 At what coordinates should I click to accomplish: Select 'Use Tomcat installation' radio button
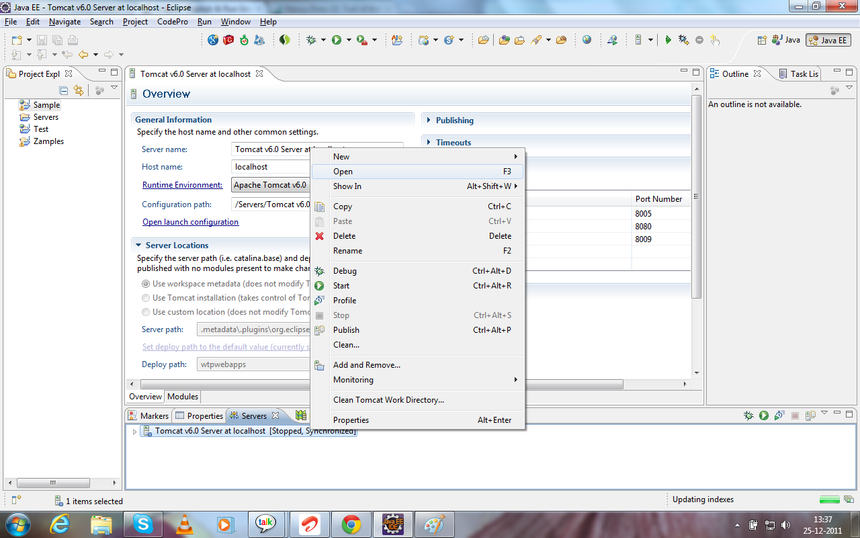(x=146, y=298)
